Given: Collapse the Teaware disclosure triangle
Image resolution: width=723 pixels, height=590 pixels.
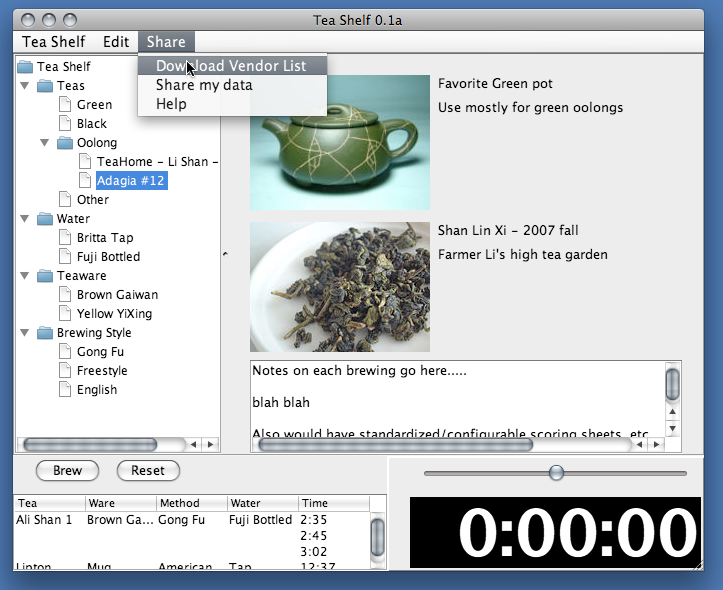Looking at the screenshot, I should [25, 276].
